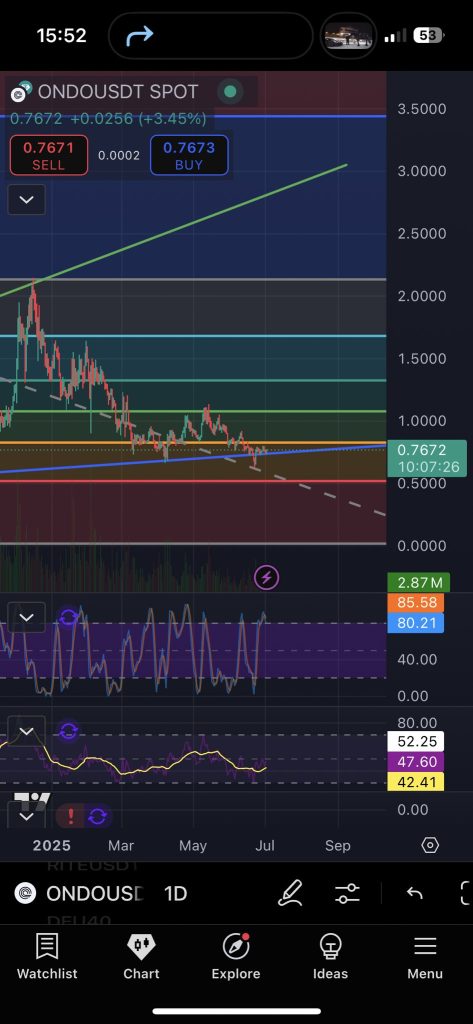Tap the Jul label on time axis
Image resolution: width=473 pixels, height=1024 pixels.
click(x=265, y=845)
